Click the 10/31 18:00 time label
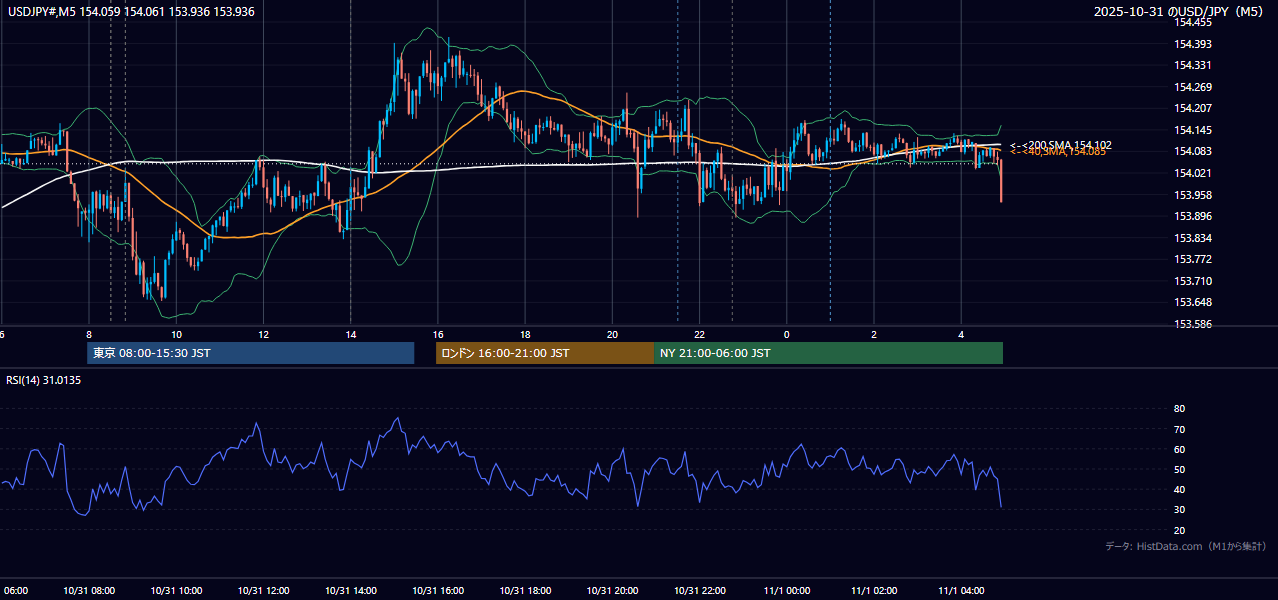Screen dimensions: 1278x600 [525, 591]
